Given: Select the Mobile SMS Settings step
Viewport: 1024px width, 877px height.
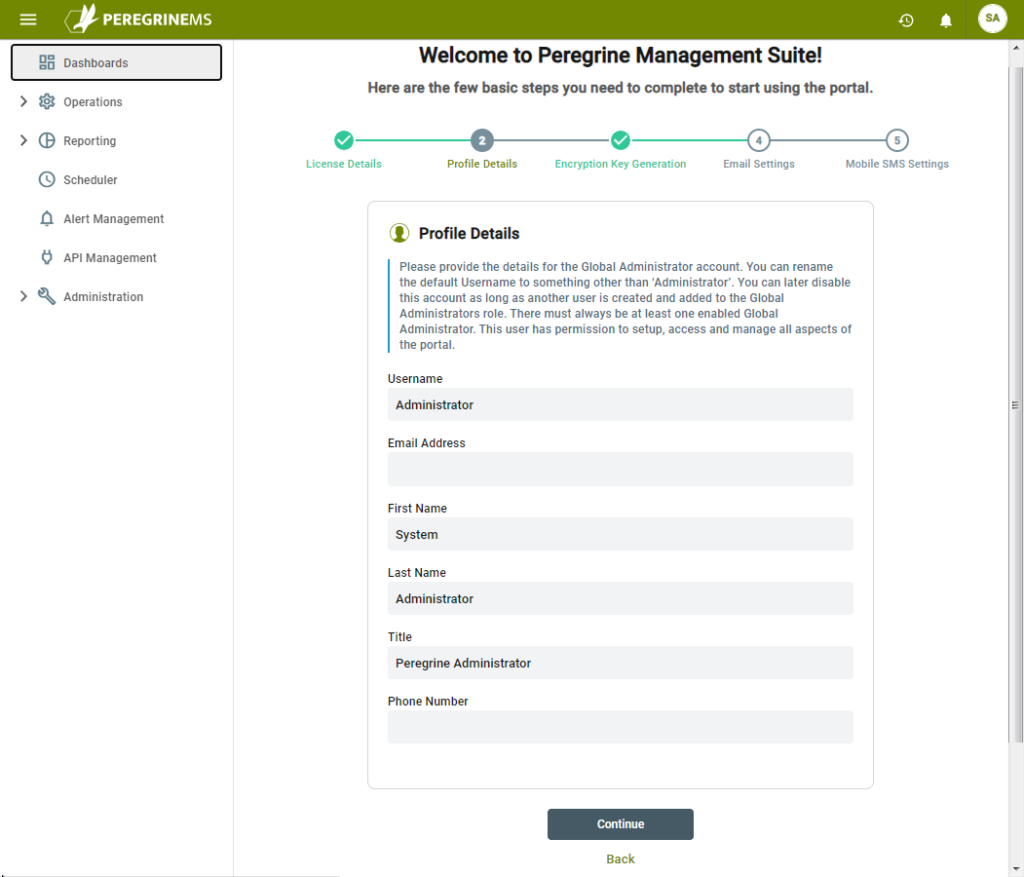Looking at the screenshot, I should click(896, 141).
